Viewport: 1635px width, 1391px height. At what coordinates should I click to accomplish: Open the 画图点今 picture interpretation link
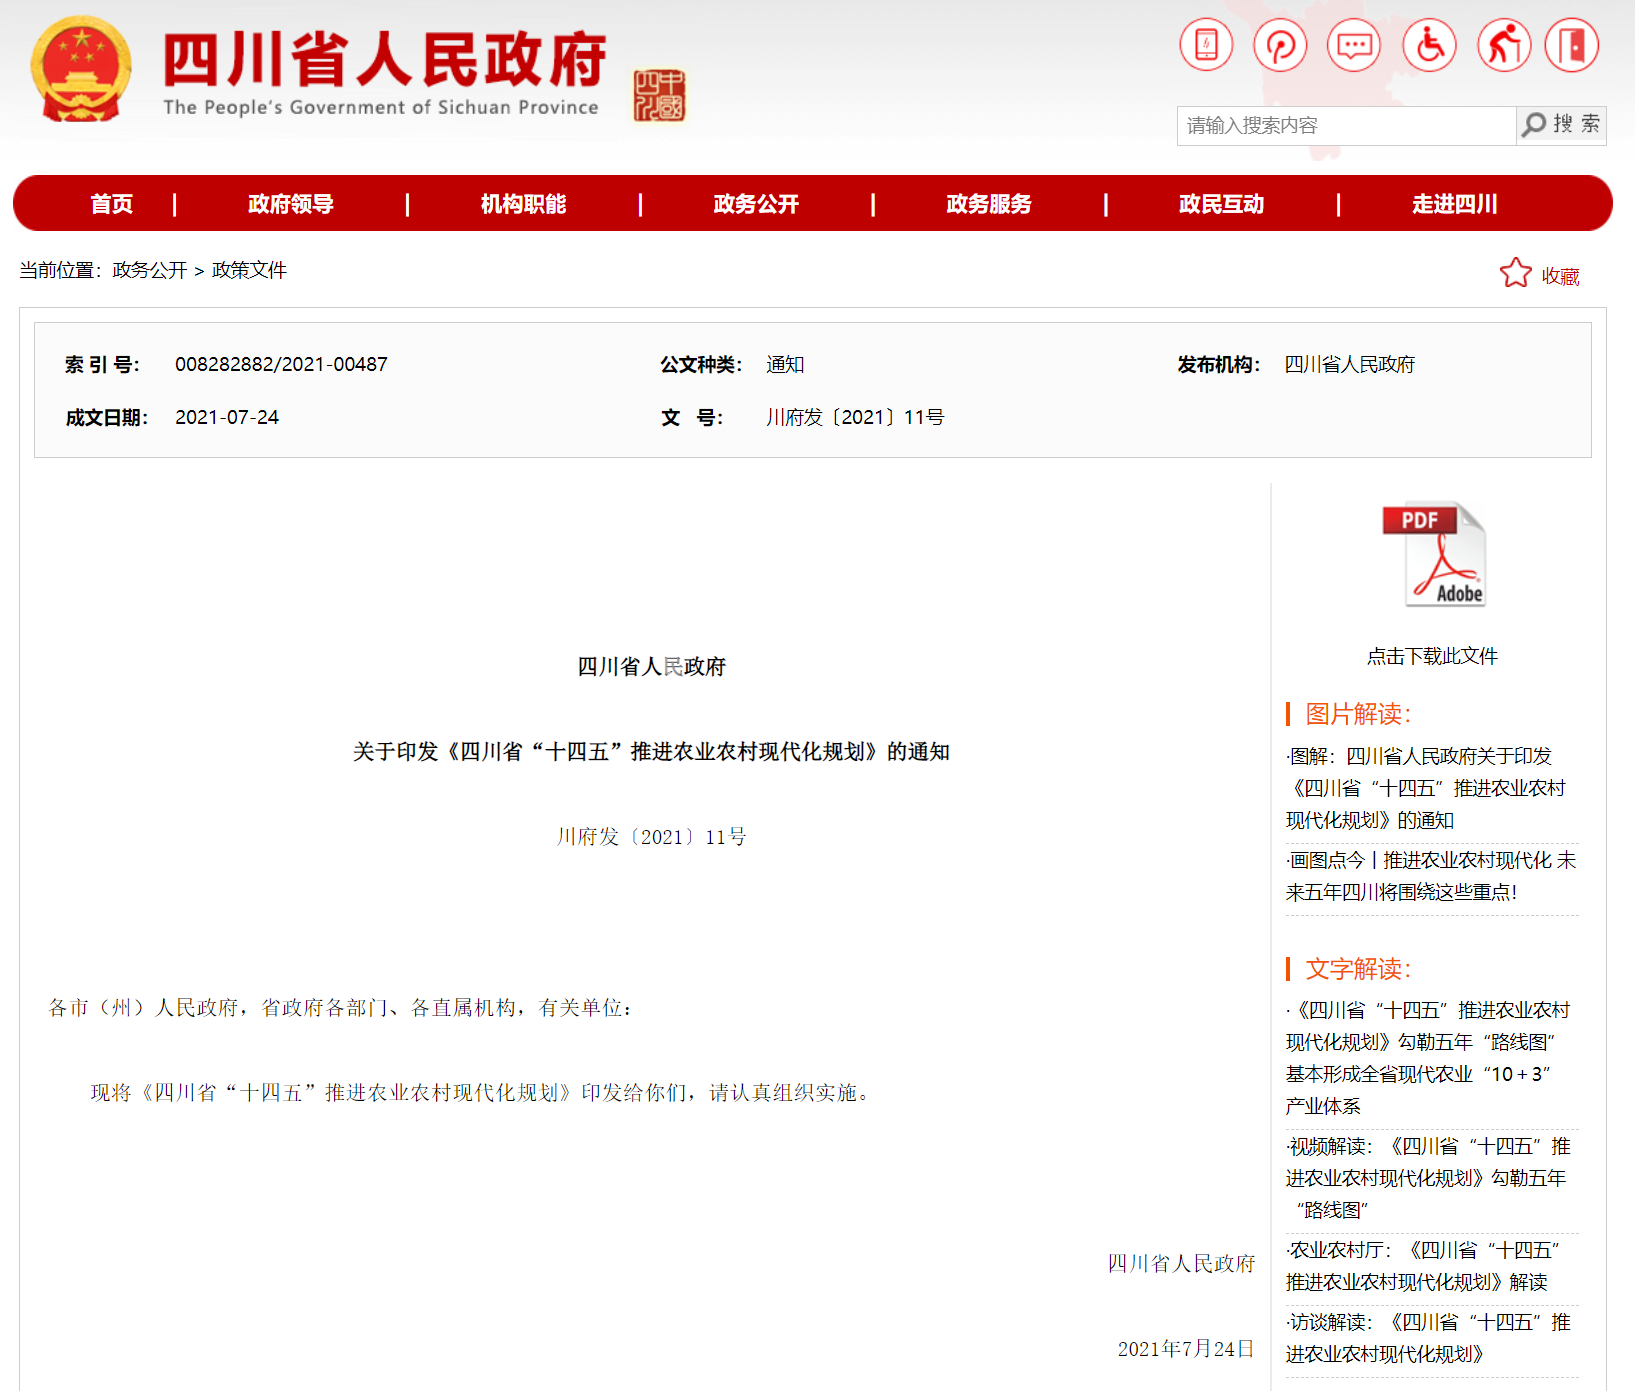[x=1431, y=876]
